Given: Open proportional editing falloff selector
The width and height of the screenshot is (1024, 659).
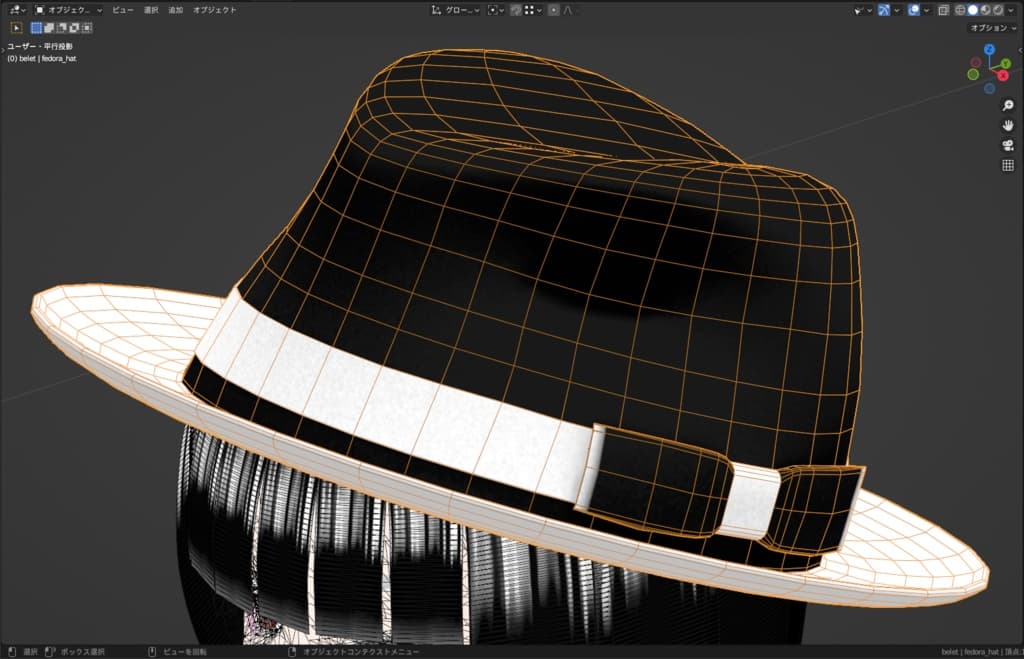Looking at the screenshot, I should click(568, 10).
